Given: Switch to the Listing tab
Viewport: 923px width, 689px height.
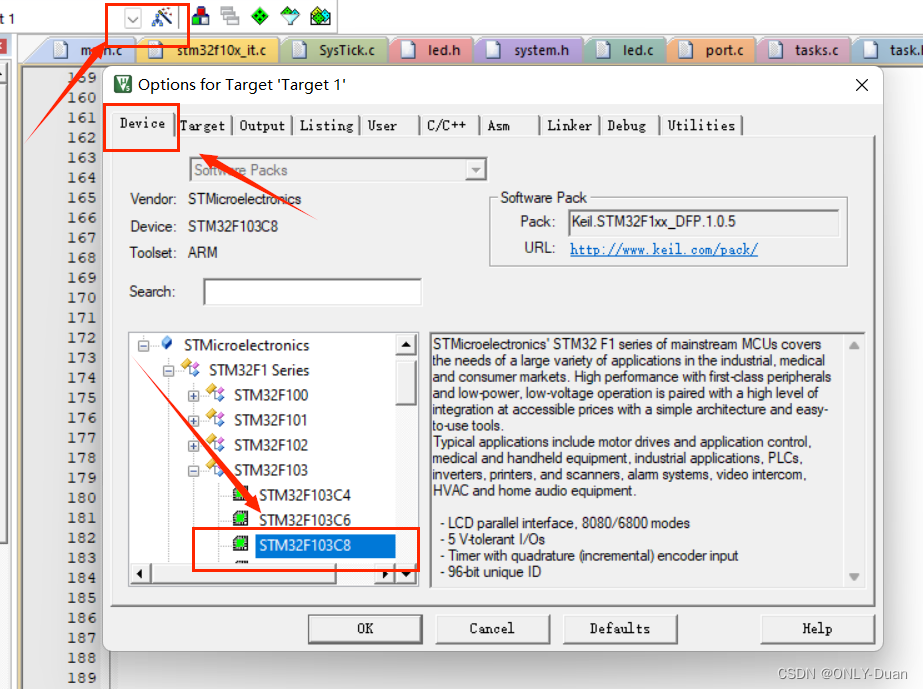Looking at the screenshot, I should 327,126.
